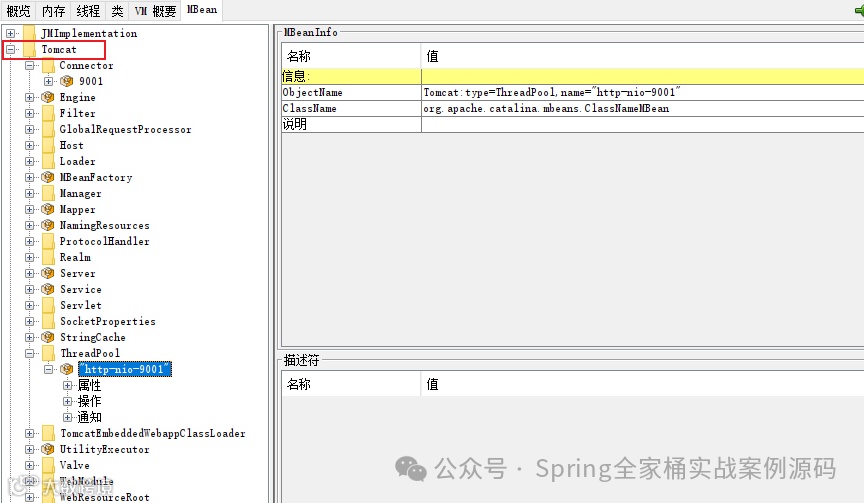Select the TomcatEmbeddedWebappClassLoader tree item
The height and width of the screenshot is (503, 864).
point(153,434)
